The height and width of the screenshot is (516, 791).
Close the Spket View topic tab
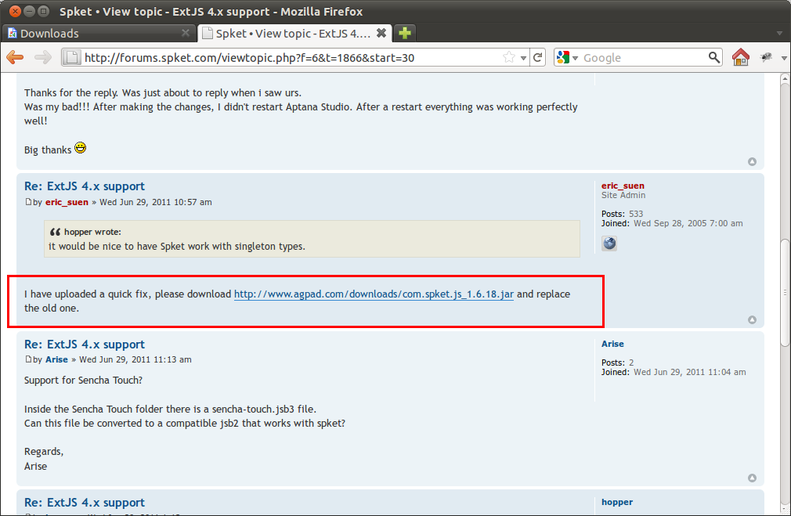pos(381,33)
